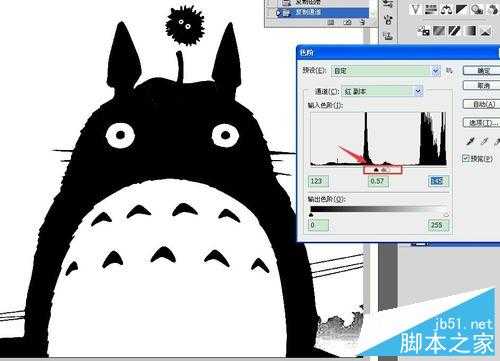Viewport: 500px width, 361px height.
Task: Add a Black & White adjustment
Action: pos(461,9)
